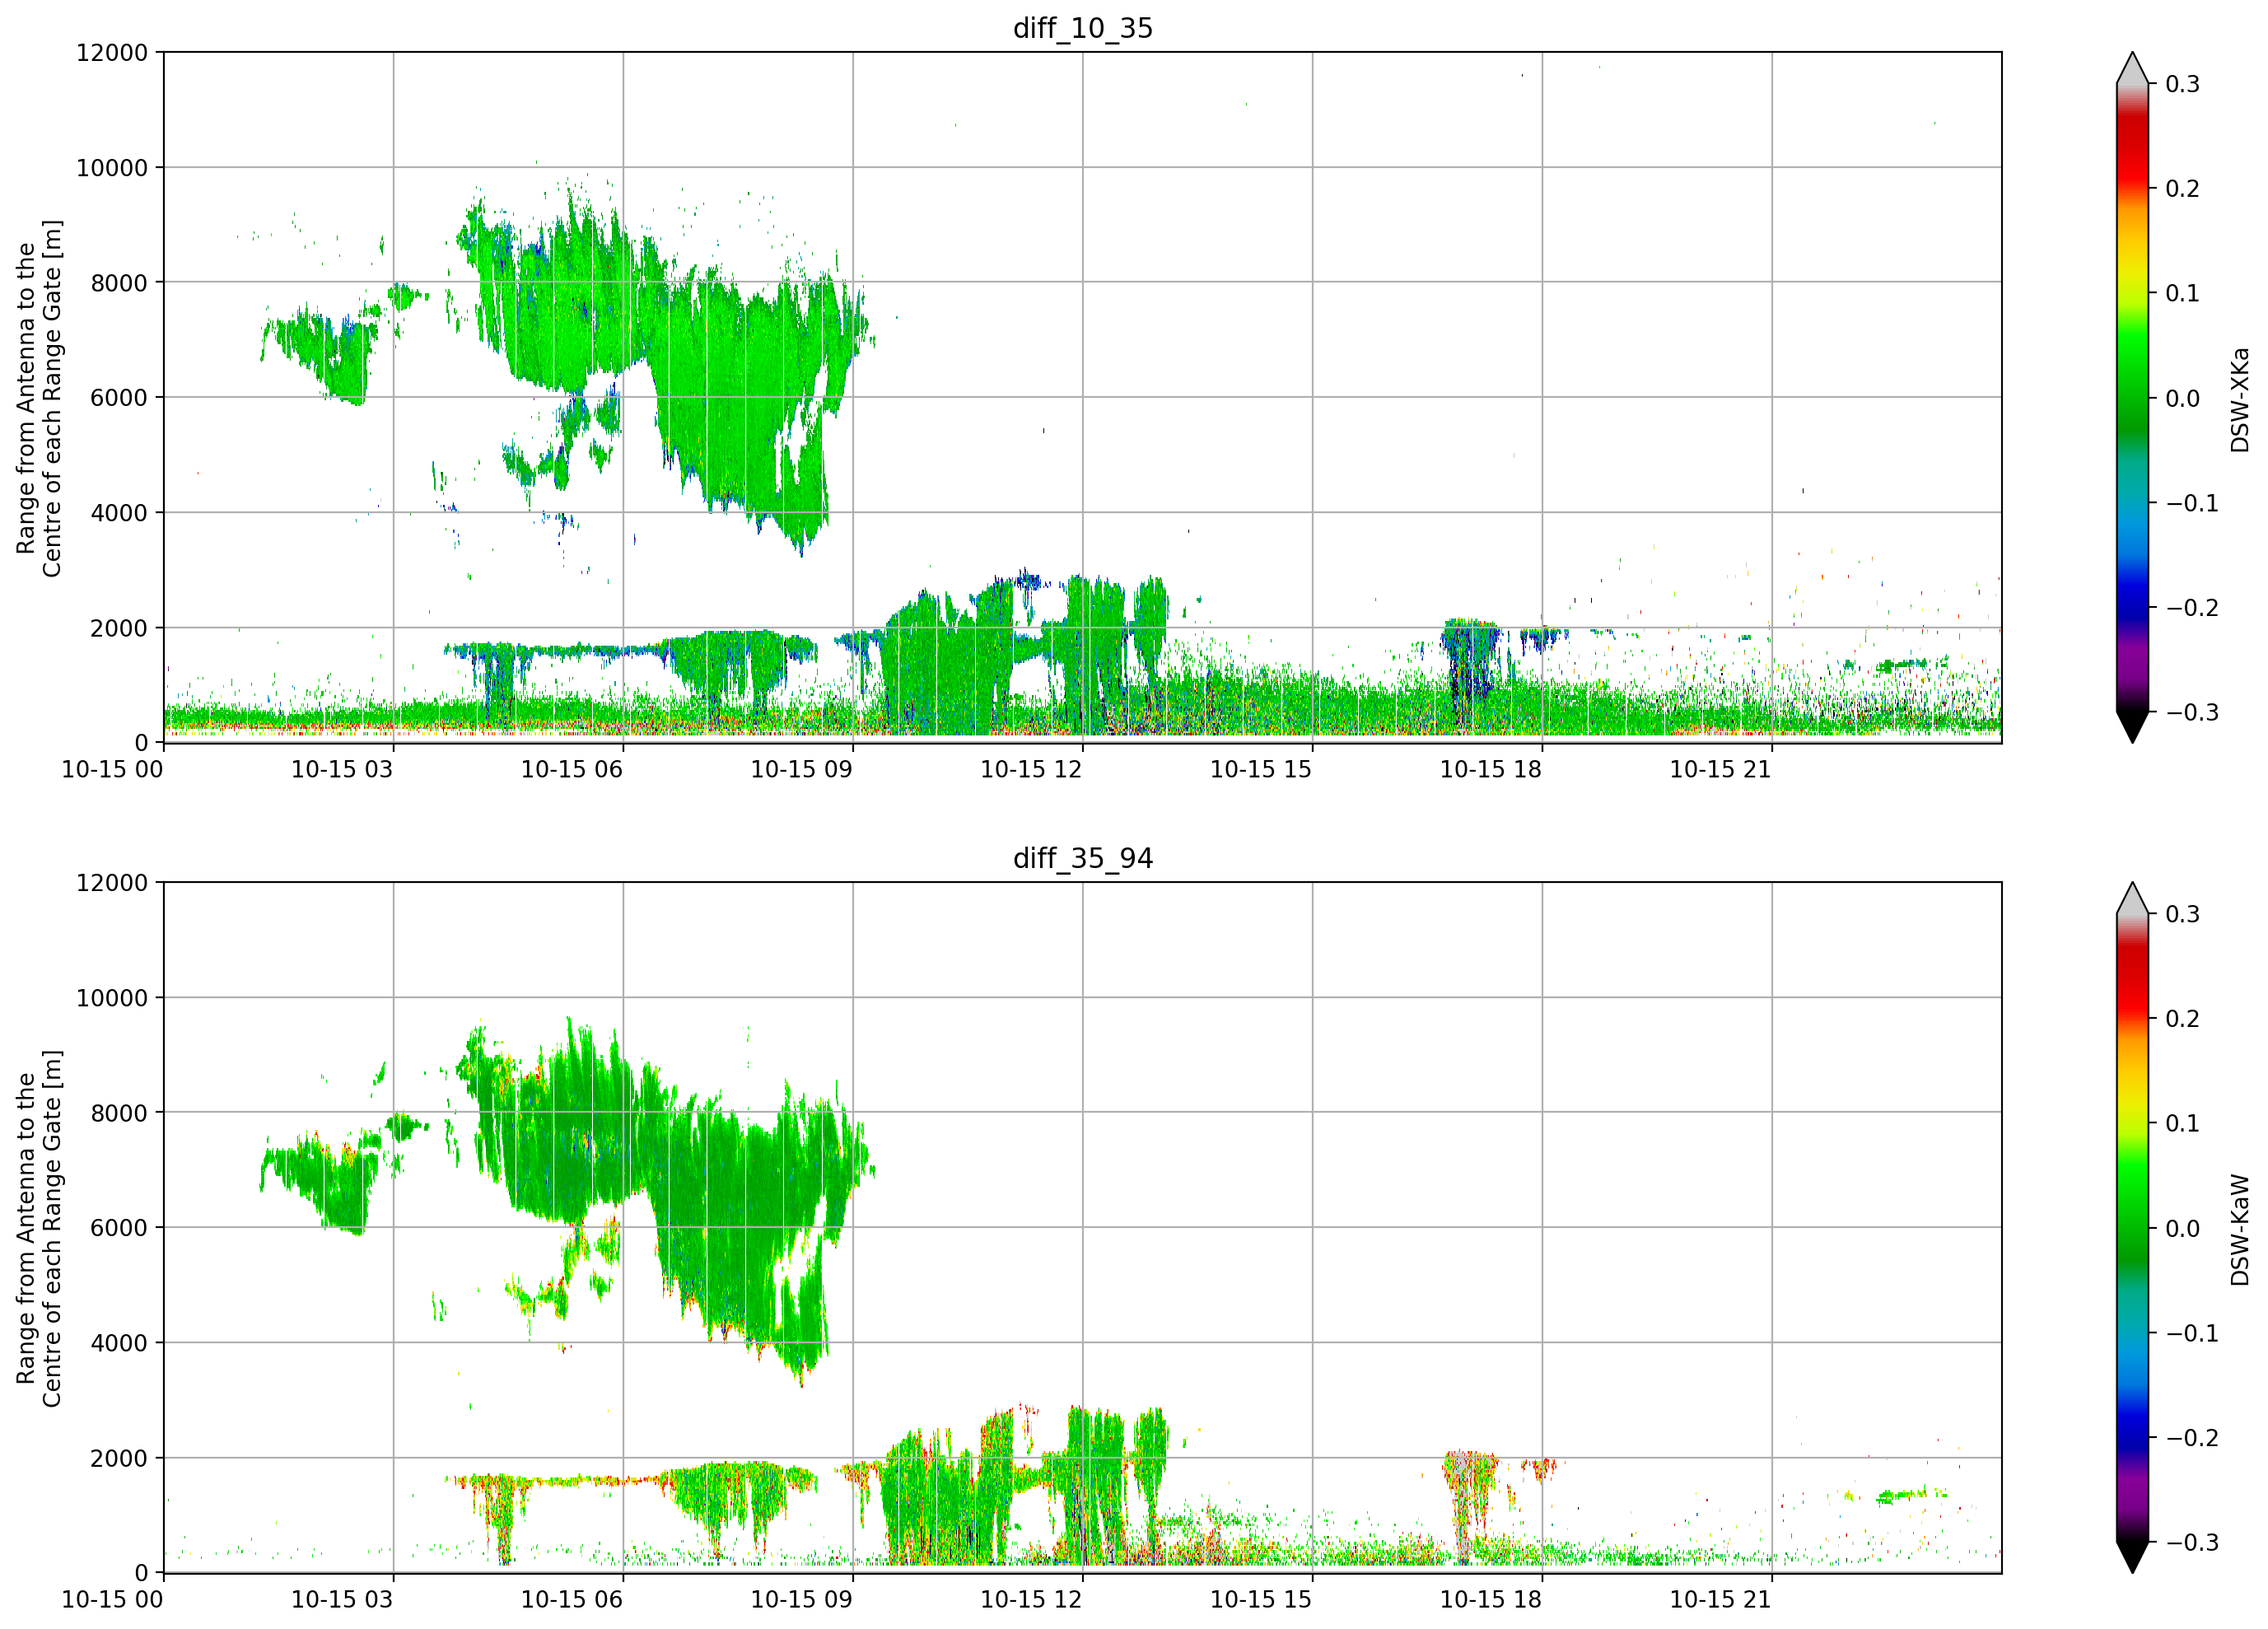
Task: Click '10-15 12' x-tick under diff_10_35 plot
Action: tap(1031, 769)
